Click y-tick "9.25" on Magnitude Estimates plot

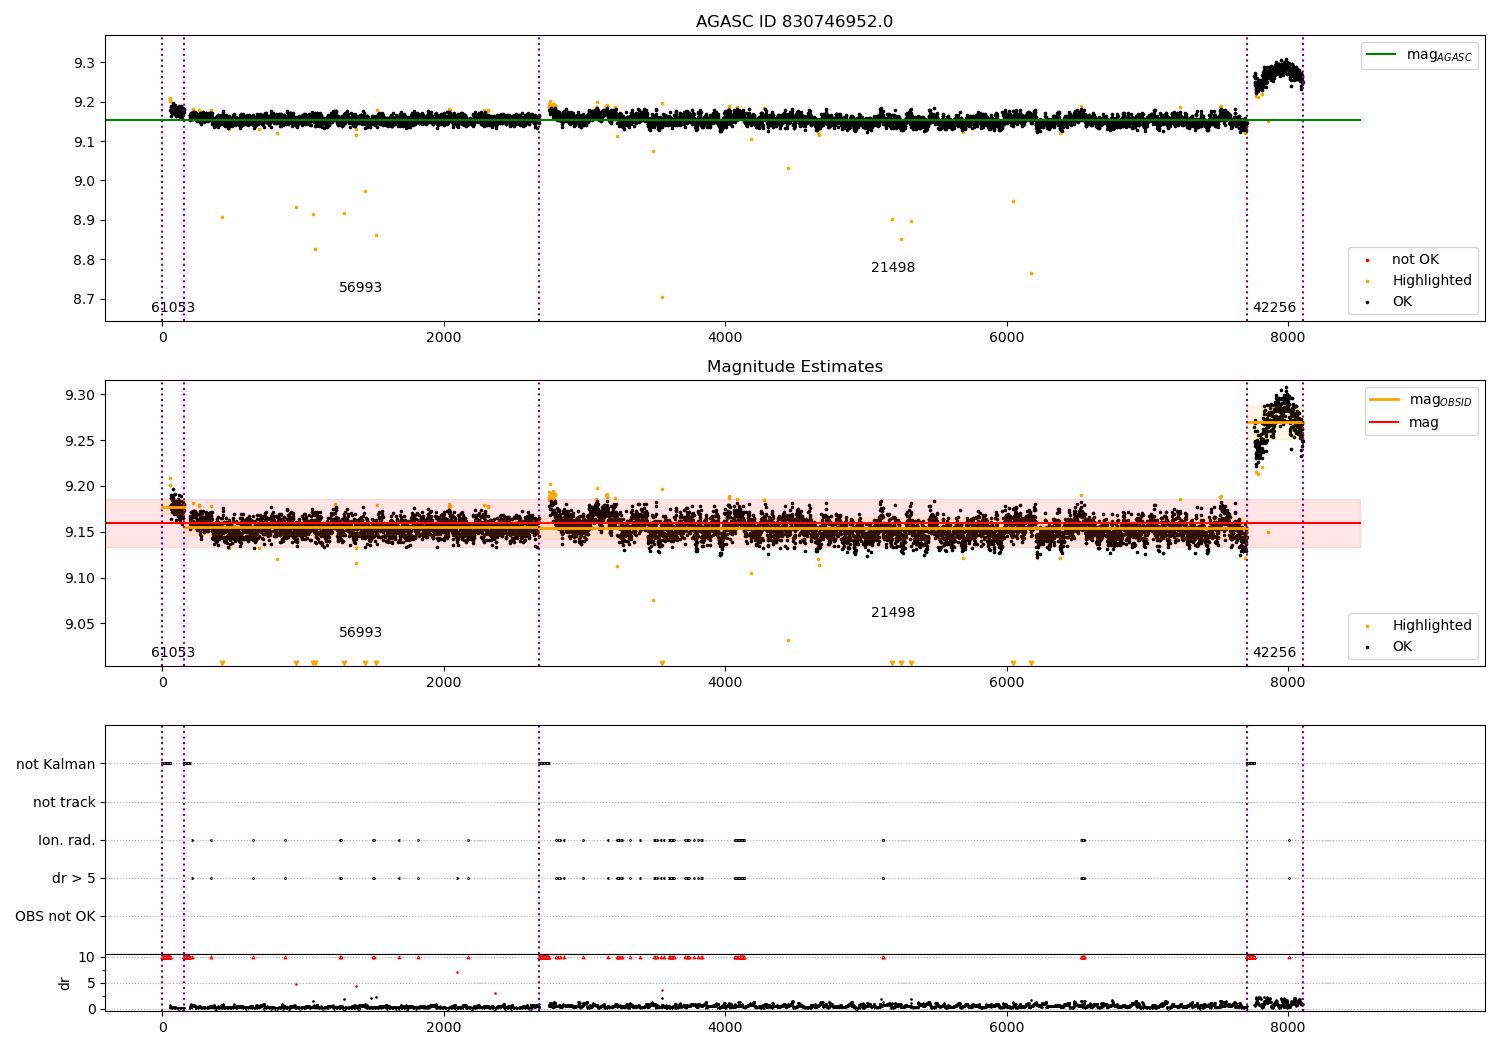[80, 440]
